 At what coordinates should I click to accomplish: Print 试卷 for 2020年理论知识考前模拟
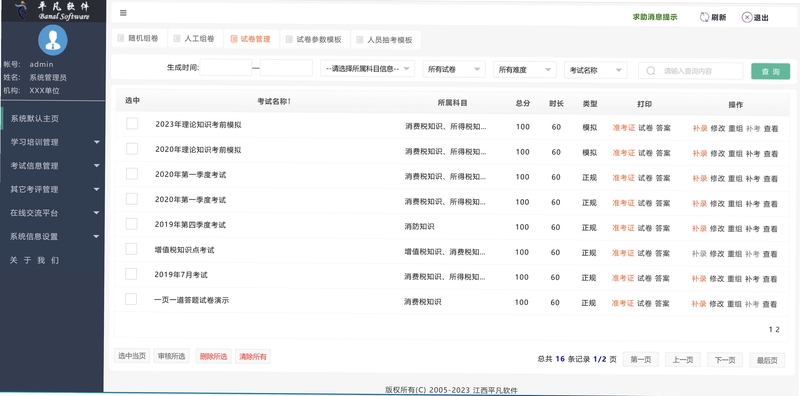point(645,153)
